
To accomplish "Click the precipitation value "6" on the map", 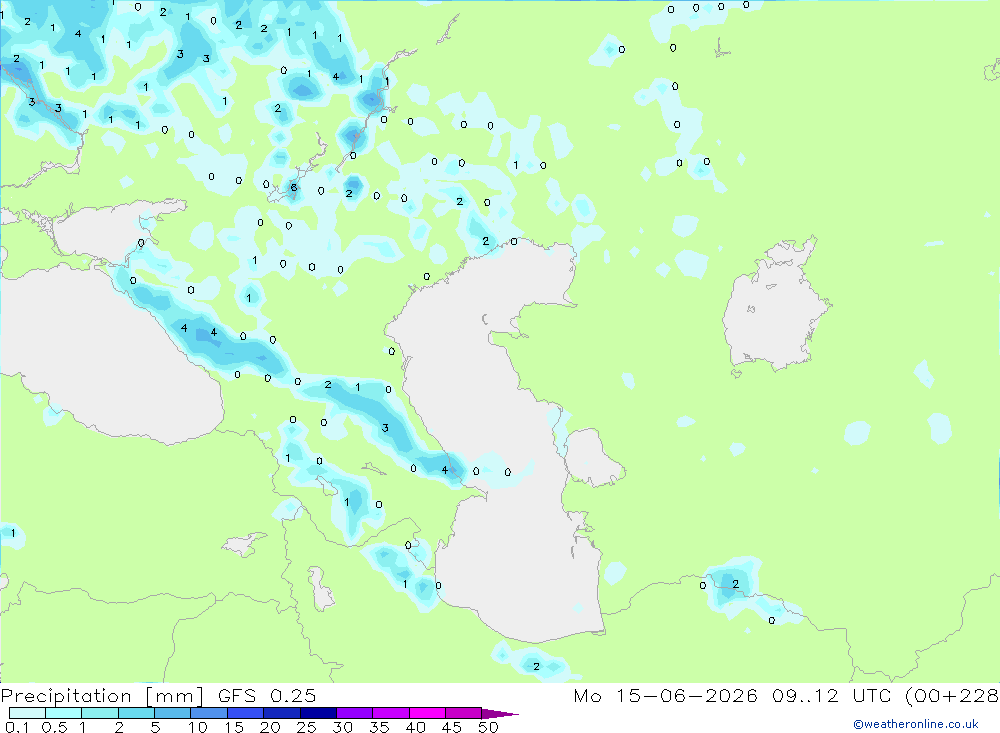I will point(294,188).
